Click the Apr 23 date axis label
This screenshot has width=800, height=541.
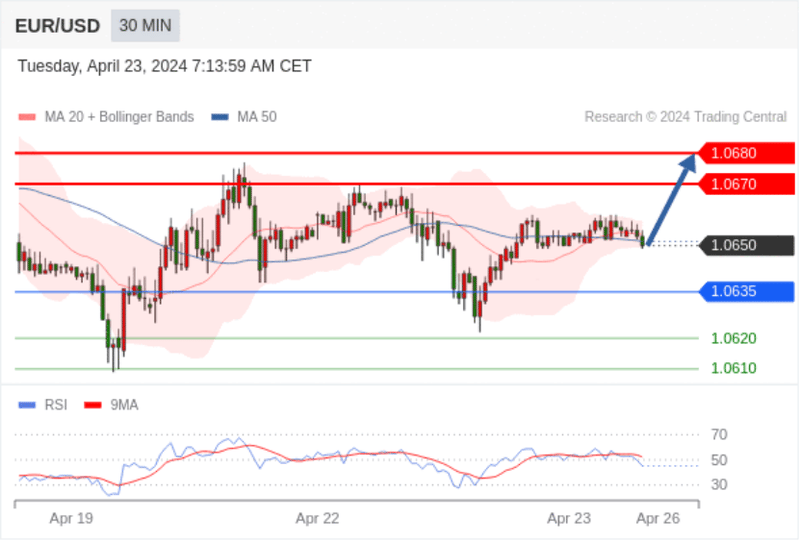click(x=569, y=519)
